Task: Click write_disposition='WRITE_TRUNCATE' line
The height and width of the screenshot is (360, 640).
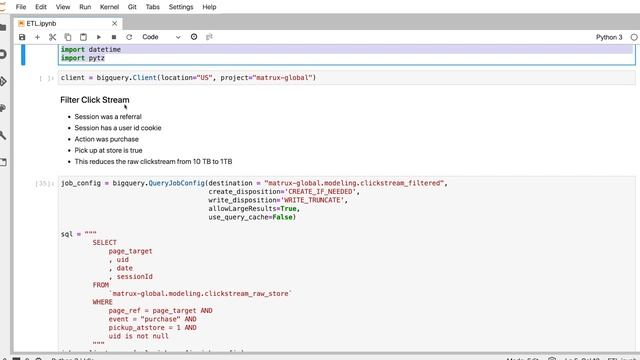Action: [278, 200]
